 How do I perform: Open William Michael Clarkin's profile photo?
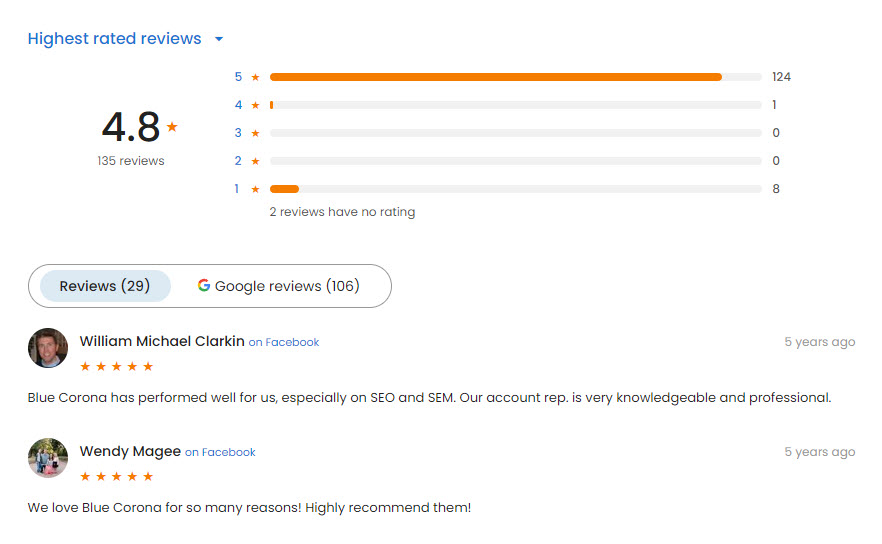pos(48,348)
